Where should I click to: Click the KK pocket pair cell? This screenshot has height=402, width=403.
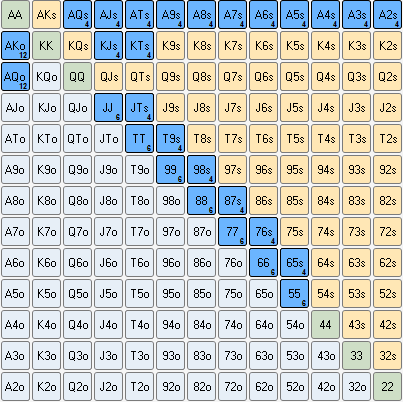[x=46, y=46]
